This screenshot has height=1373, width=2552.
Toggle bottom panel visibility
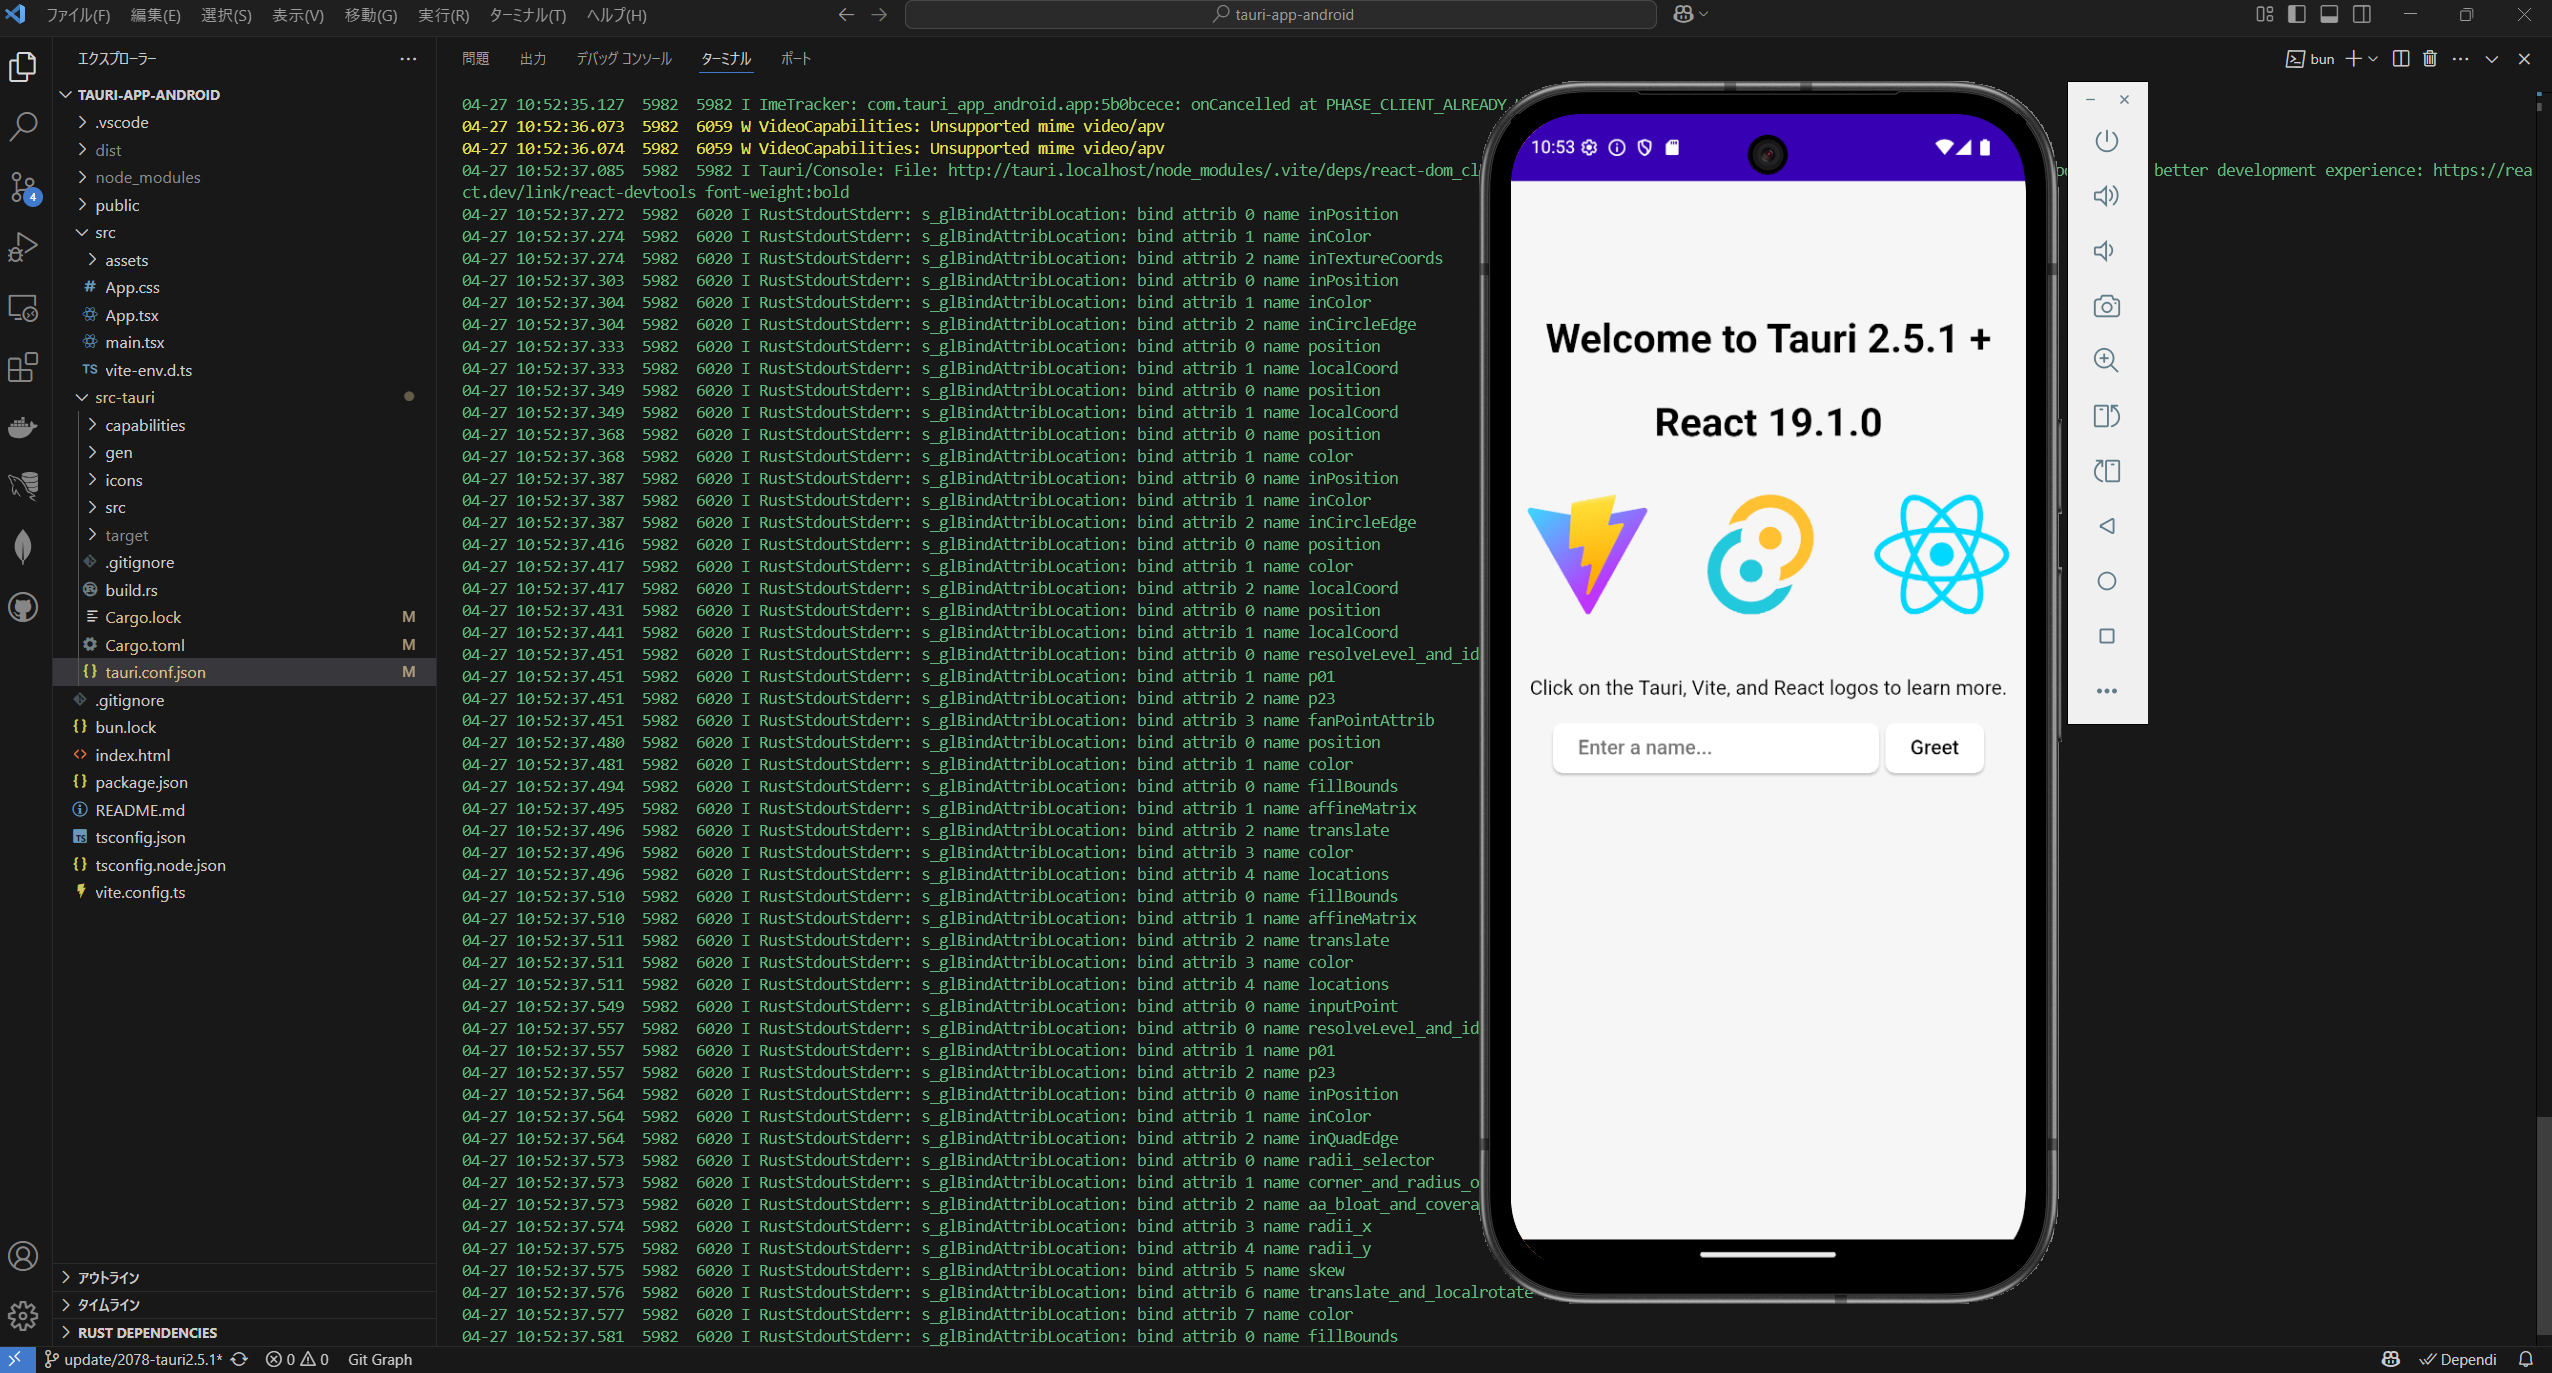tap(2329, 14)
